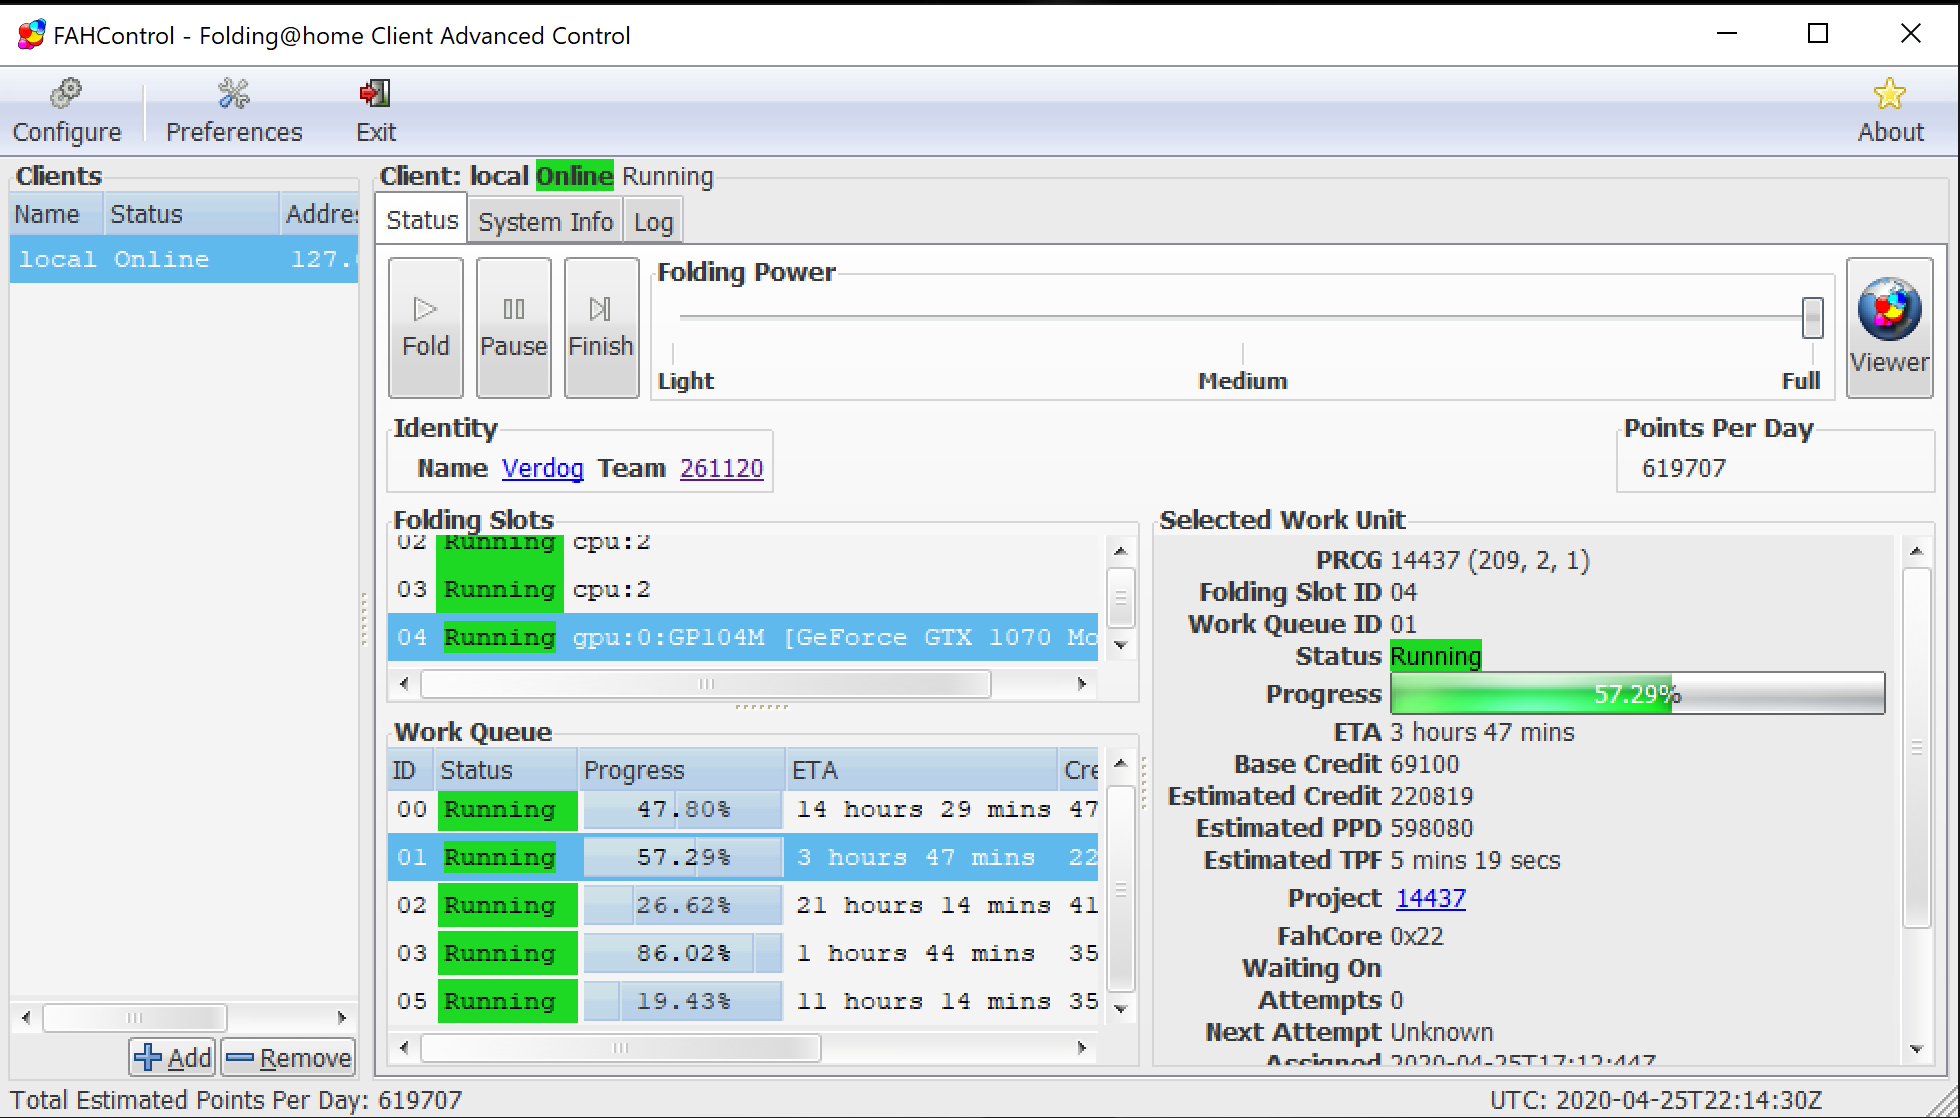
Task: Click Selected Work Unit scroll up arrow
Action: (1916, 551)
